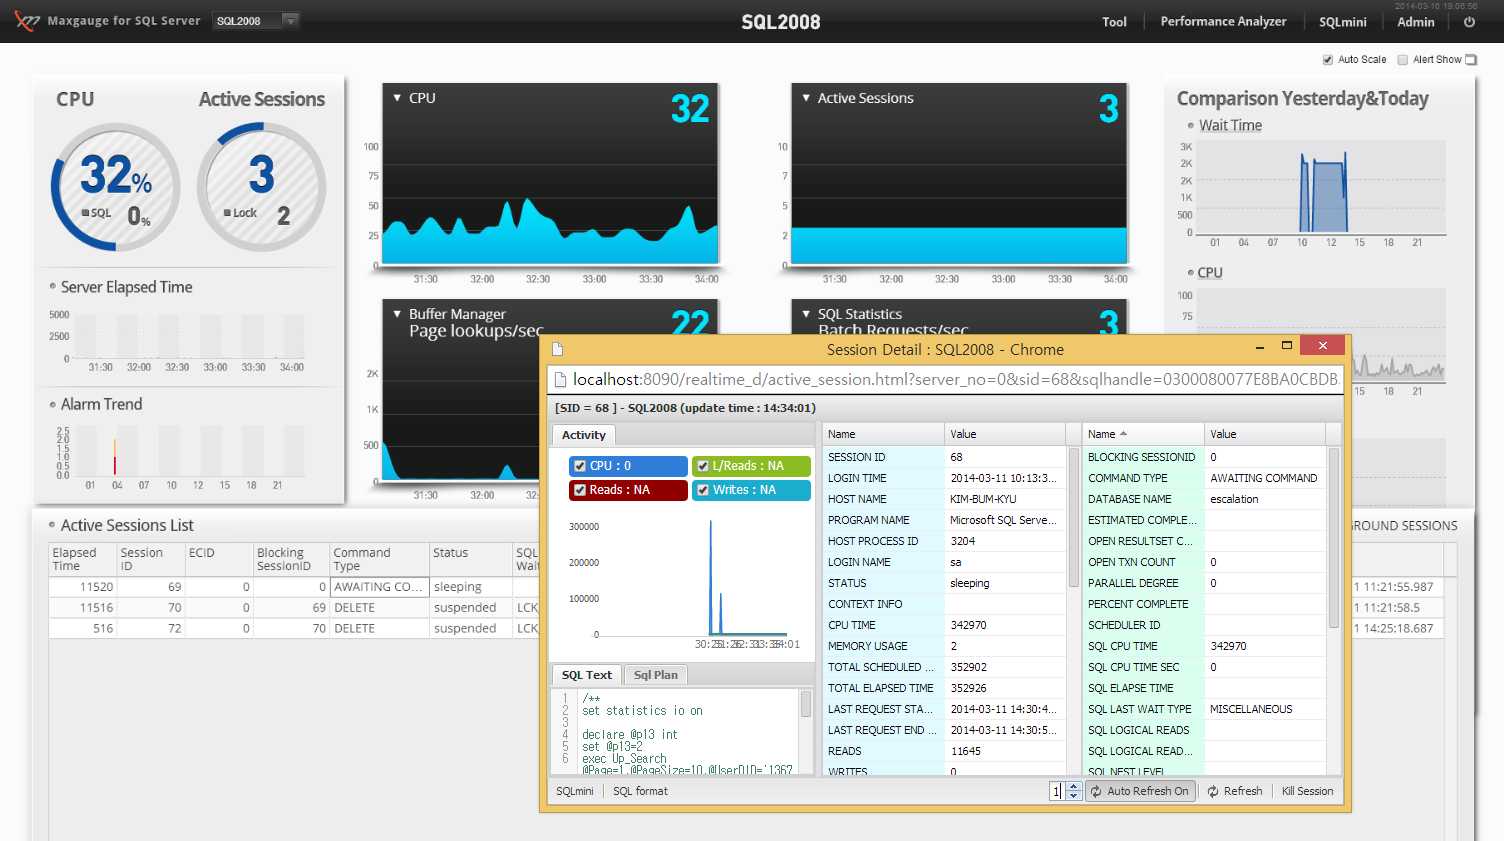The width and height of the screenshot is (1504, 841).
Task: Uncheck the Reads : NA series checkbox
Action: click(580, 490)
